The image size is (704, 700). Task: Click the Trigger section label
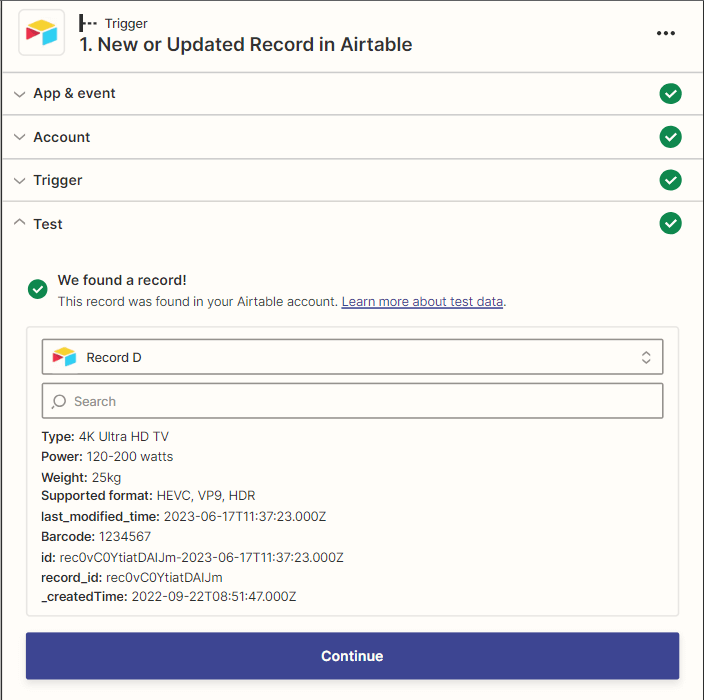(57, 181)
